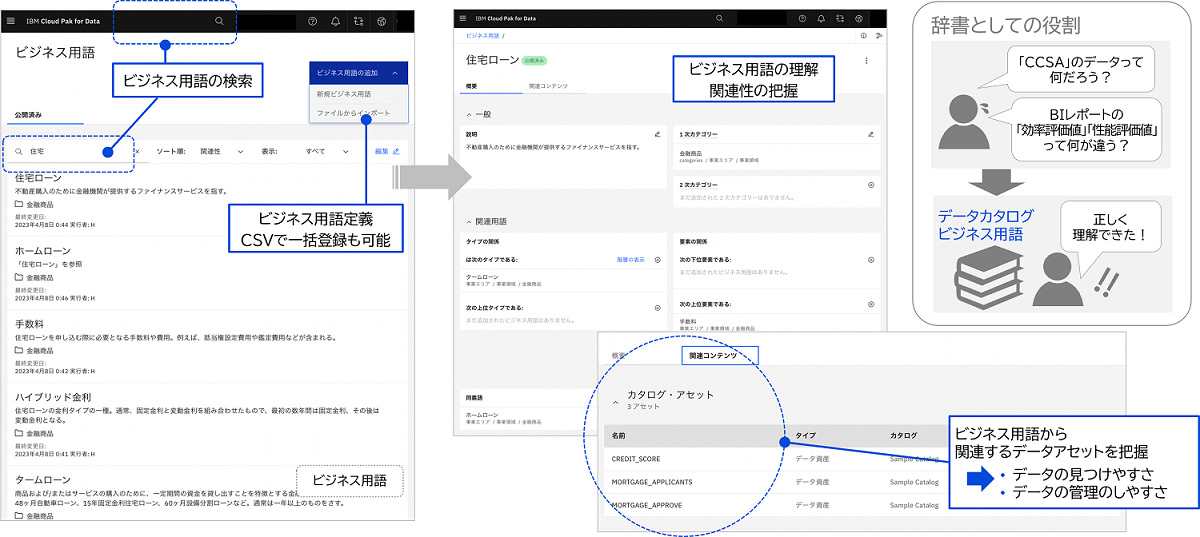Add a term under 次の下位要素である with the plus icon
The image size is (1200, 537).
871,259
